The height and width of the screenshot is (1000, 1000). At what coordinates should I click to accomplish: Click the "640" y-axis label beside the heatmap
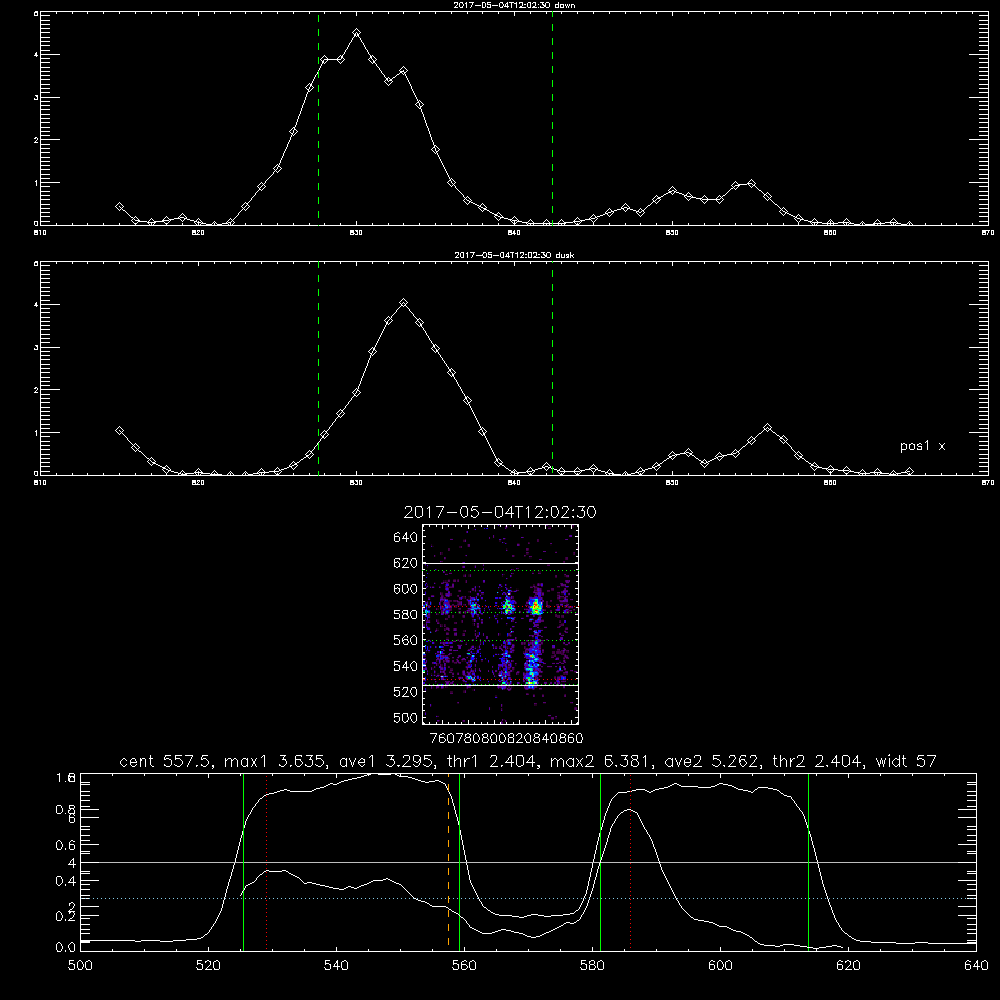[x=406, y=538]
